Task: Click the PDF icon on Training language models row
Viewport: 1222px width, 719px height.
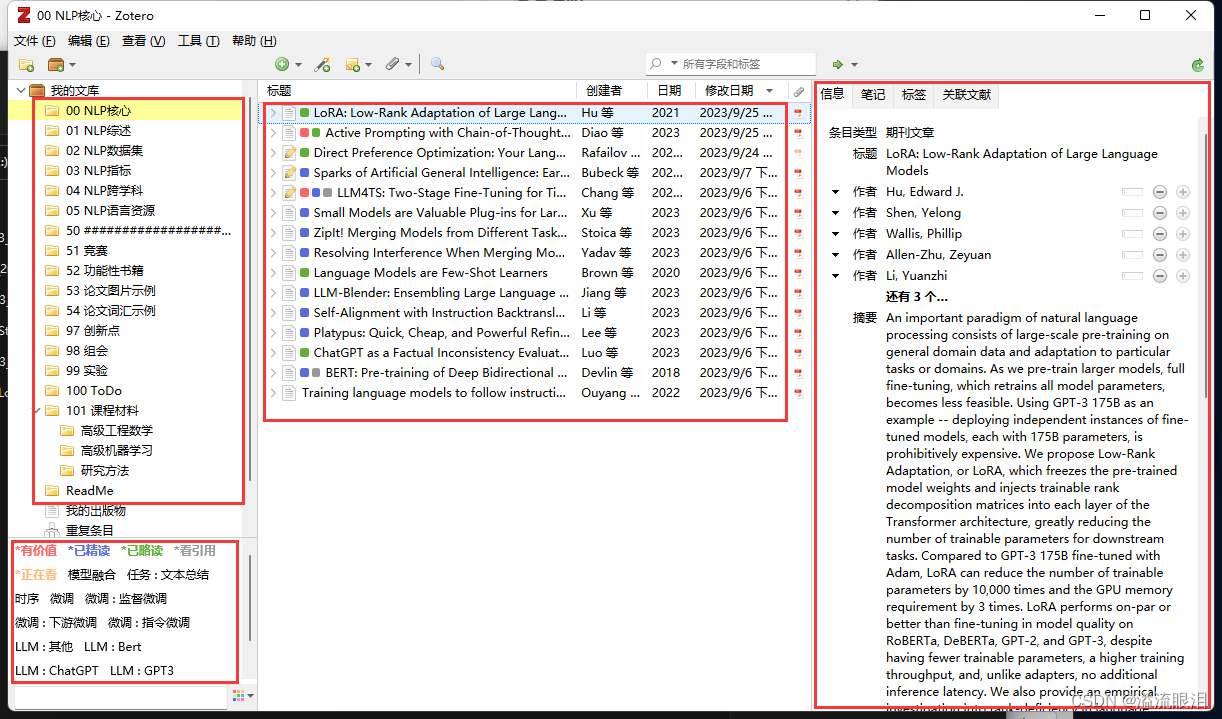Action: [x=799, y=393]
